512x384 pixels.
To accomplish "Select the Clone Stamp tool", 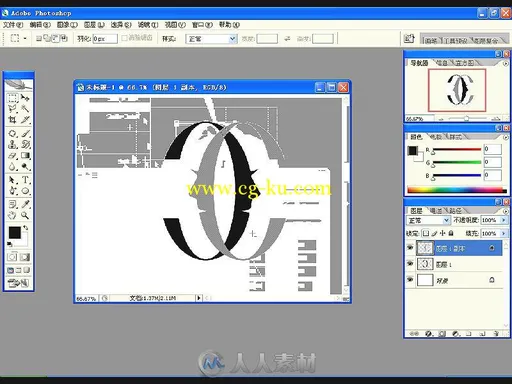I will tap(13, 144).
